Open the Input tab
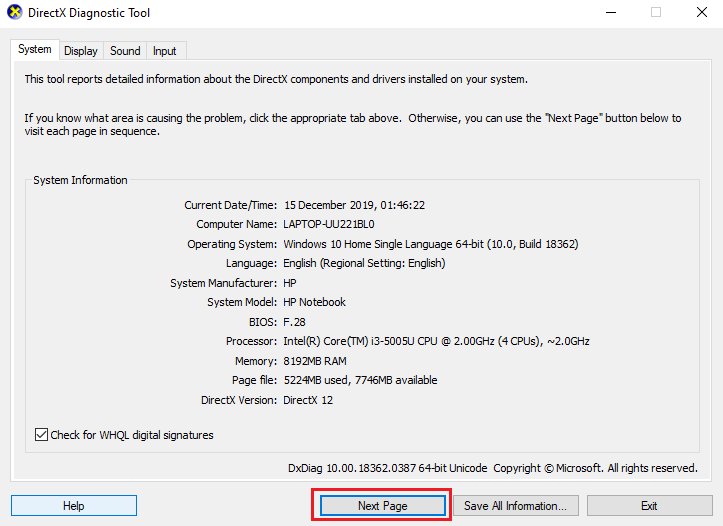This screenshot has height=526, width=723. click(165, 51)
